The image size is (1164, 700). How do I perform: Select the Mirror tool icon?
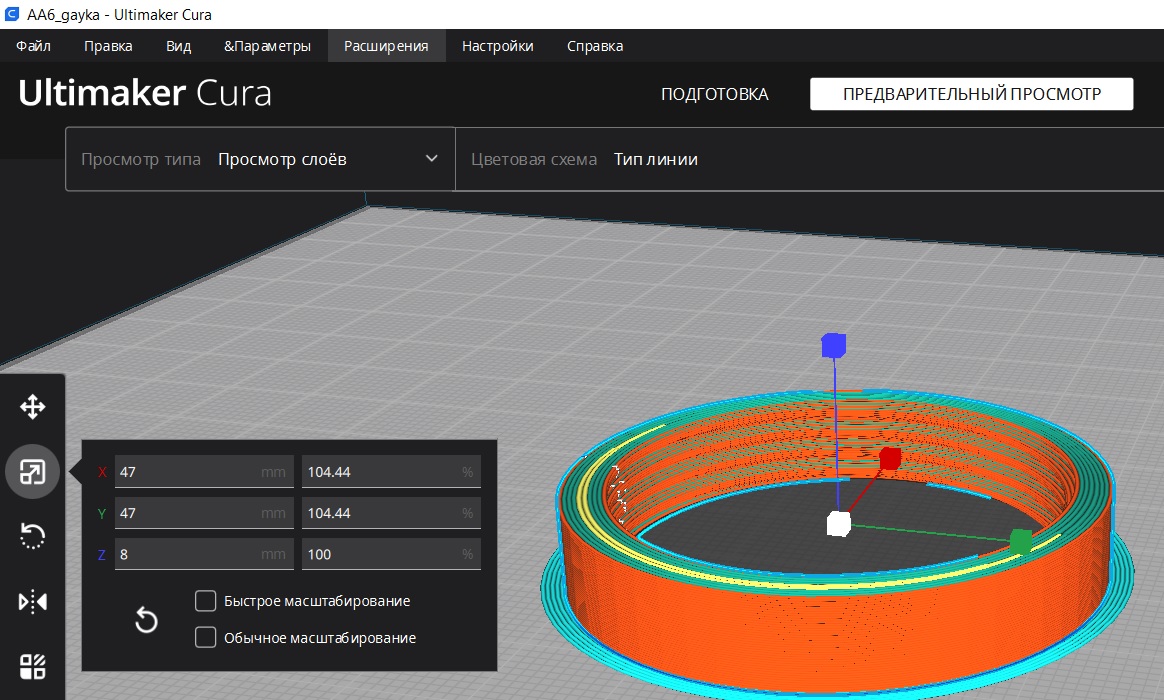click(x=33, y=601)
